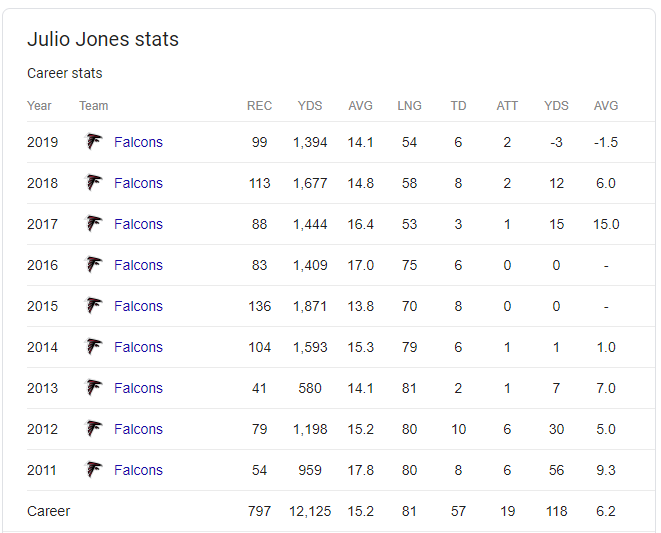Click the Falcons logo in 2016 row
661x533 pixels.
[x=94, y=265]
